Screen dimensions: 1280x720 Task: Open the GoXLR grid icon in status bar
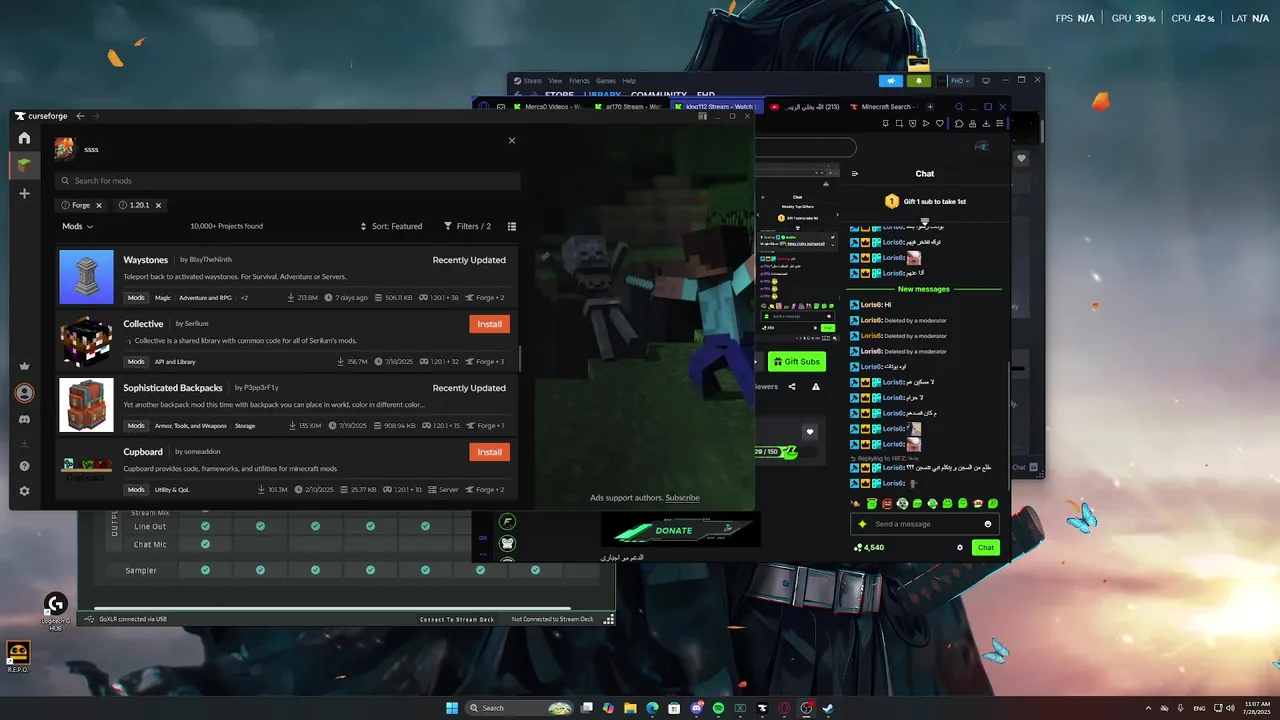(608, 619)
